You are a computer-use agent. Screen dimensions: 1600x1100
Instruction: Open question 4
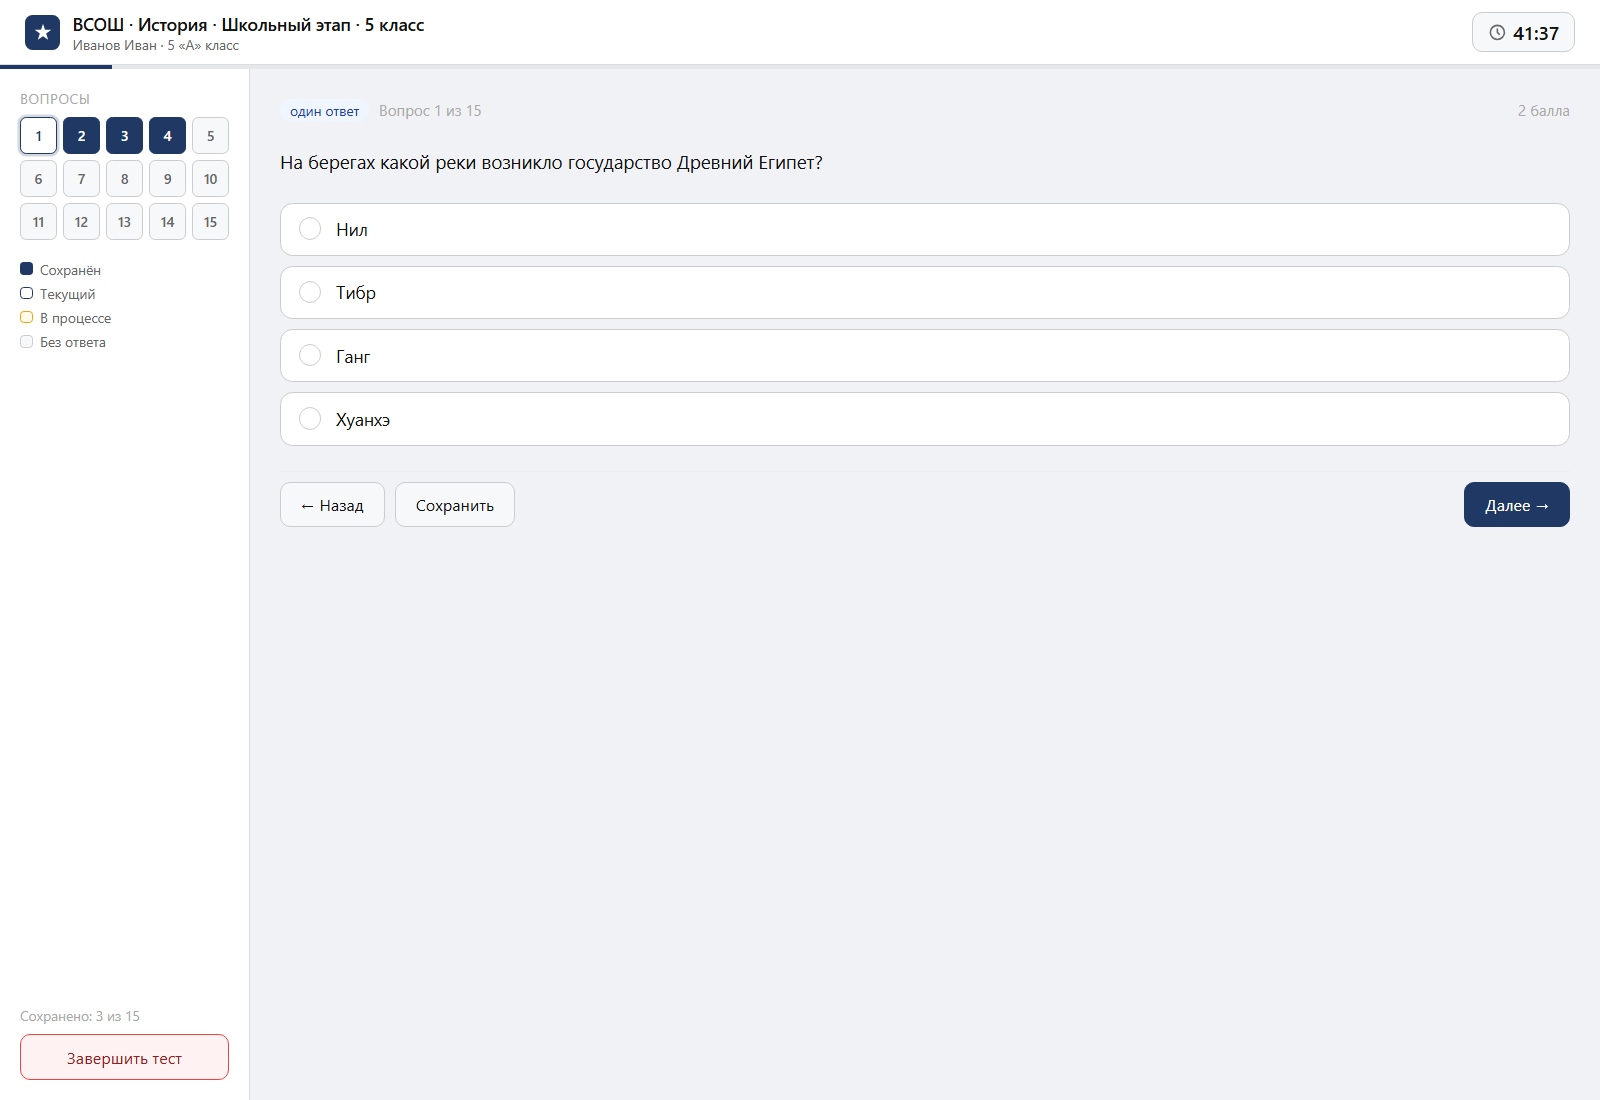tap(167, 136)
